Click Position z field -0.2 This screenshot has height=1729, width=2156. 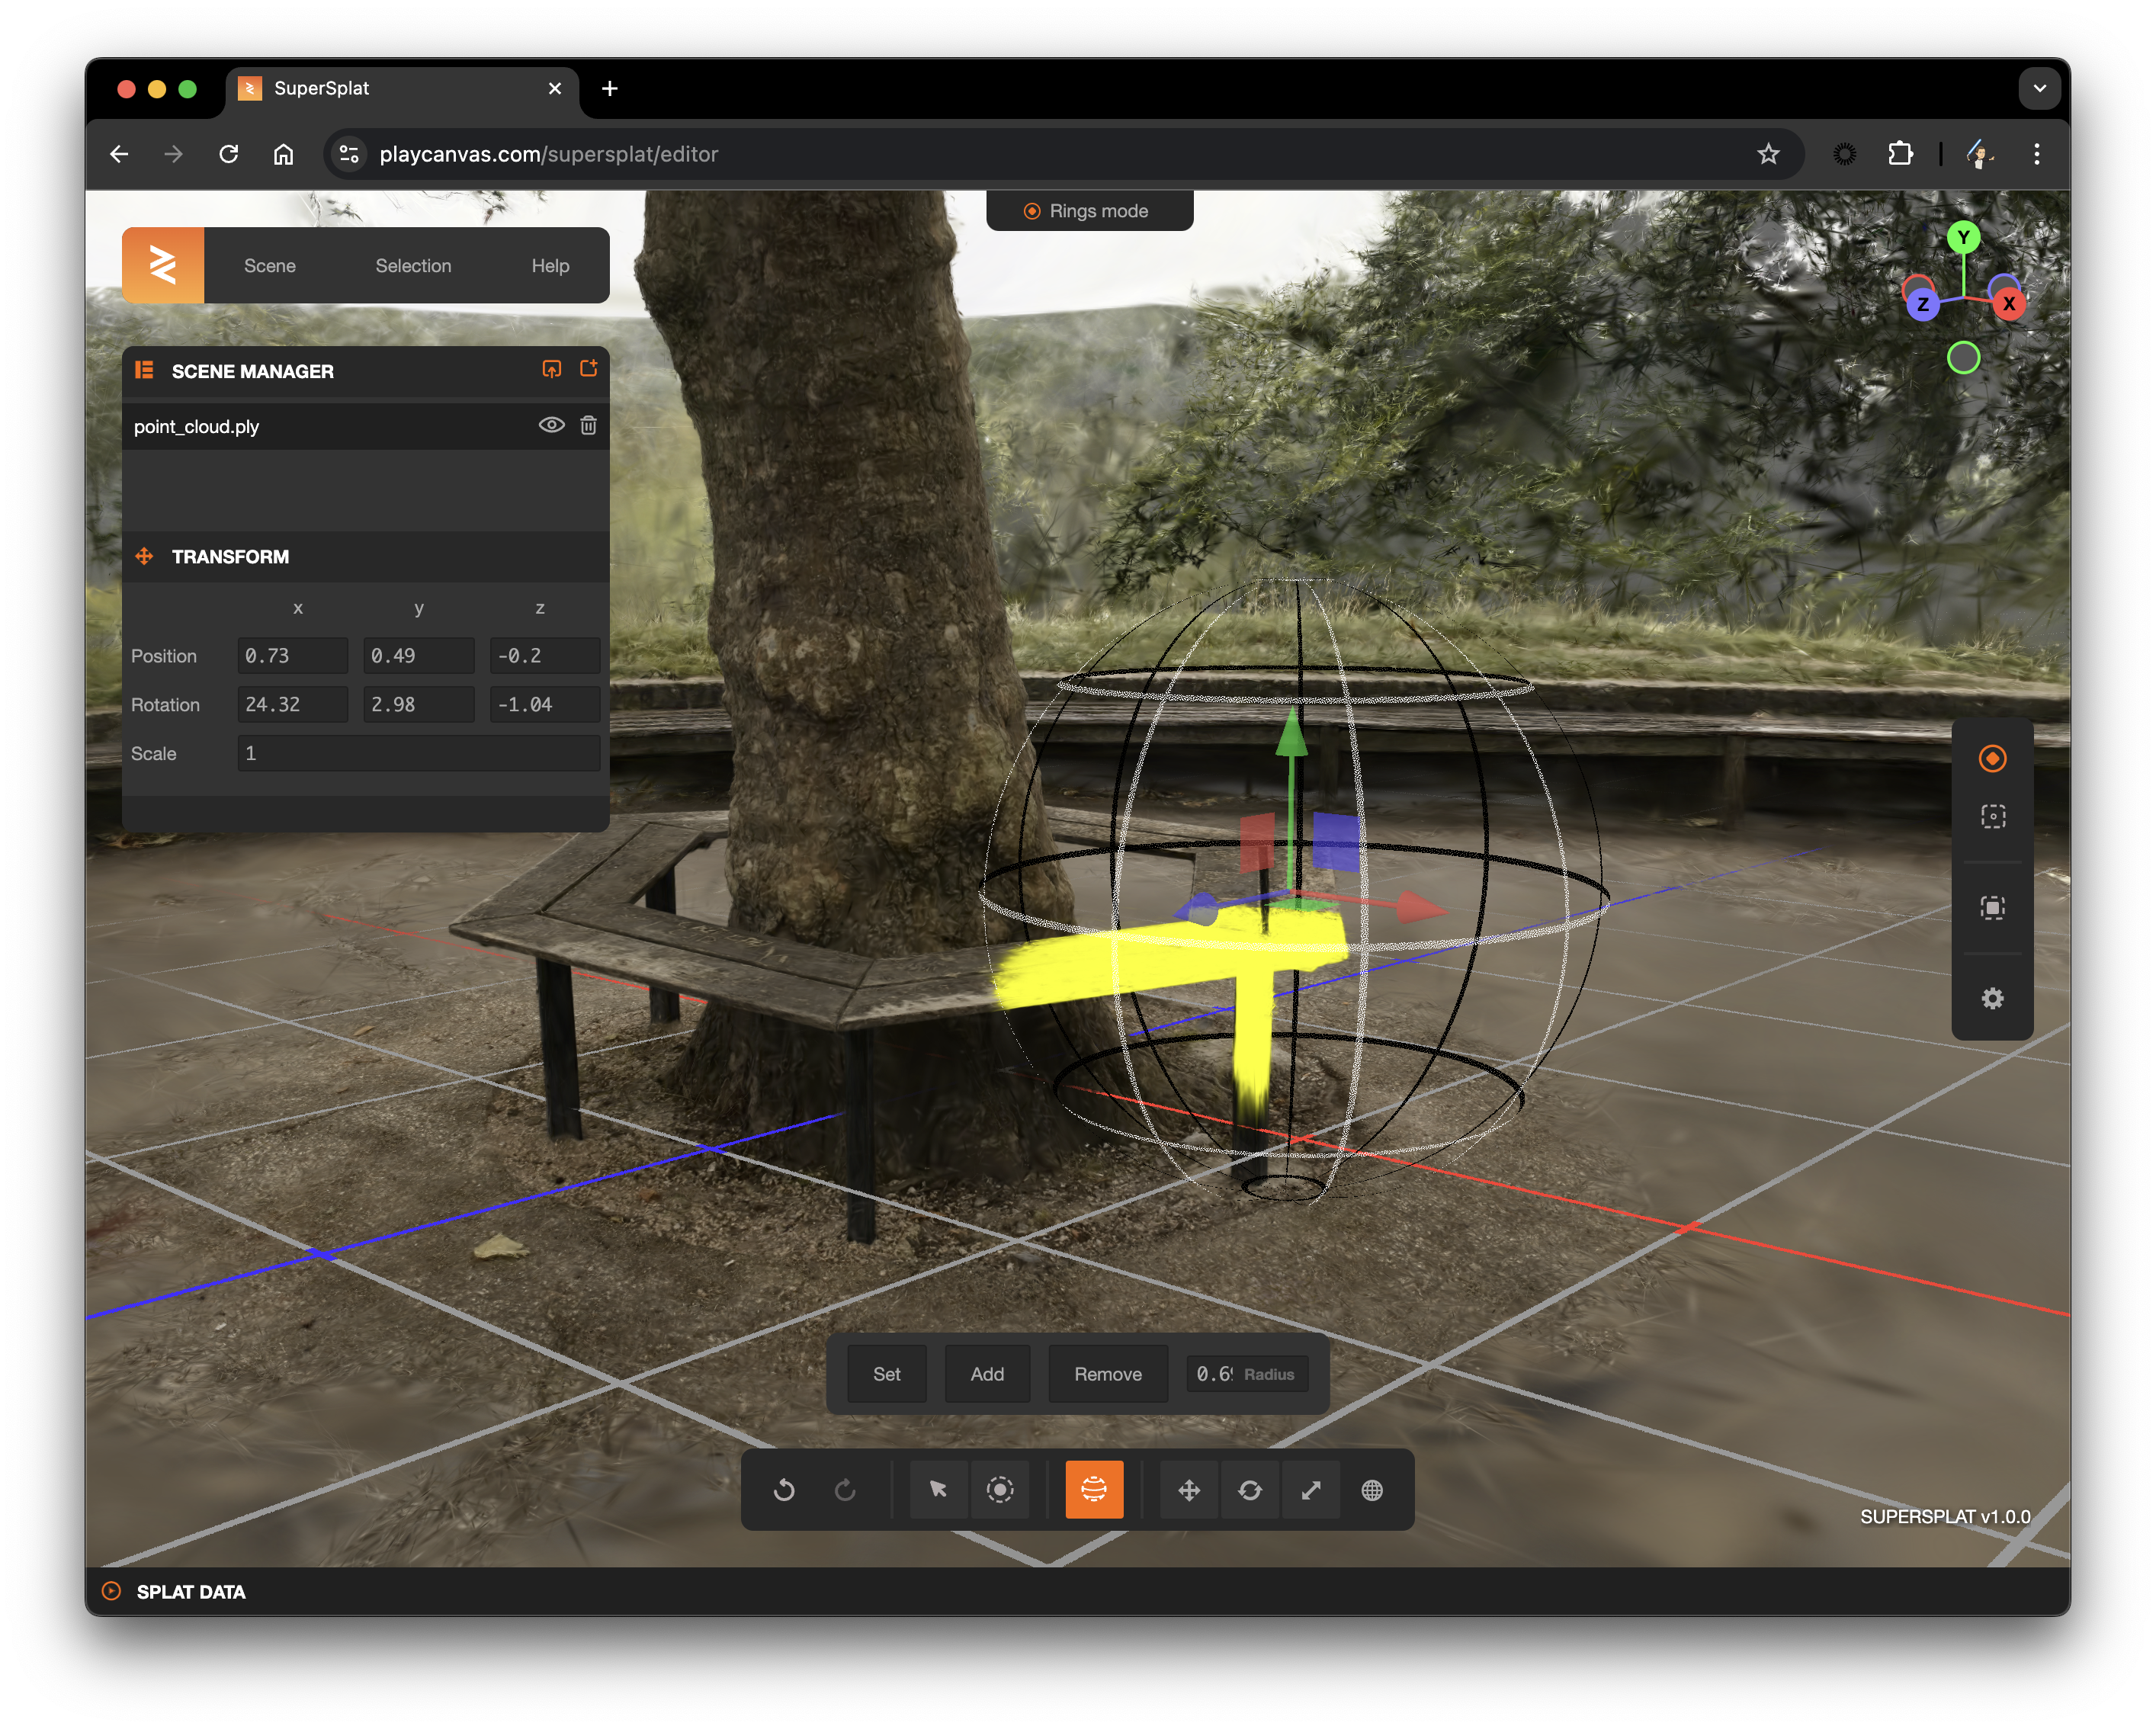pyautogui.click(x=545, y=655)
